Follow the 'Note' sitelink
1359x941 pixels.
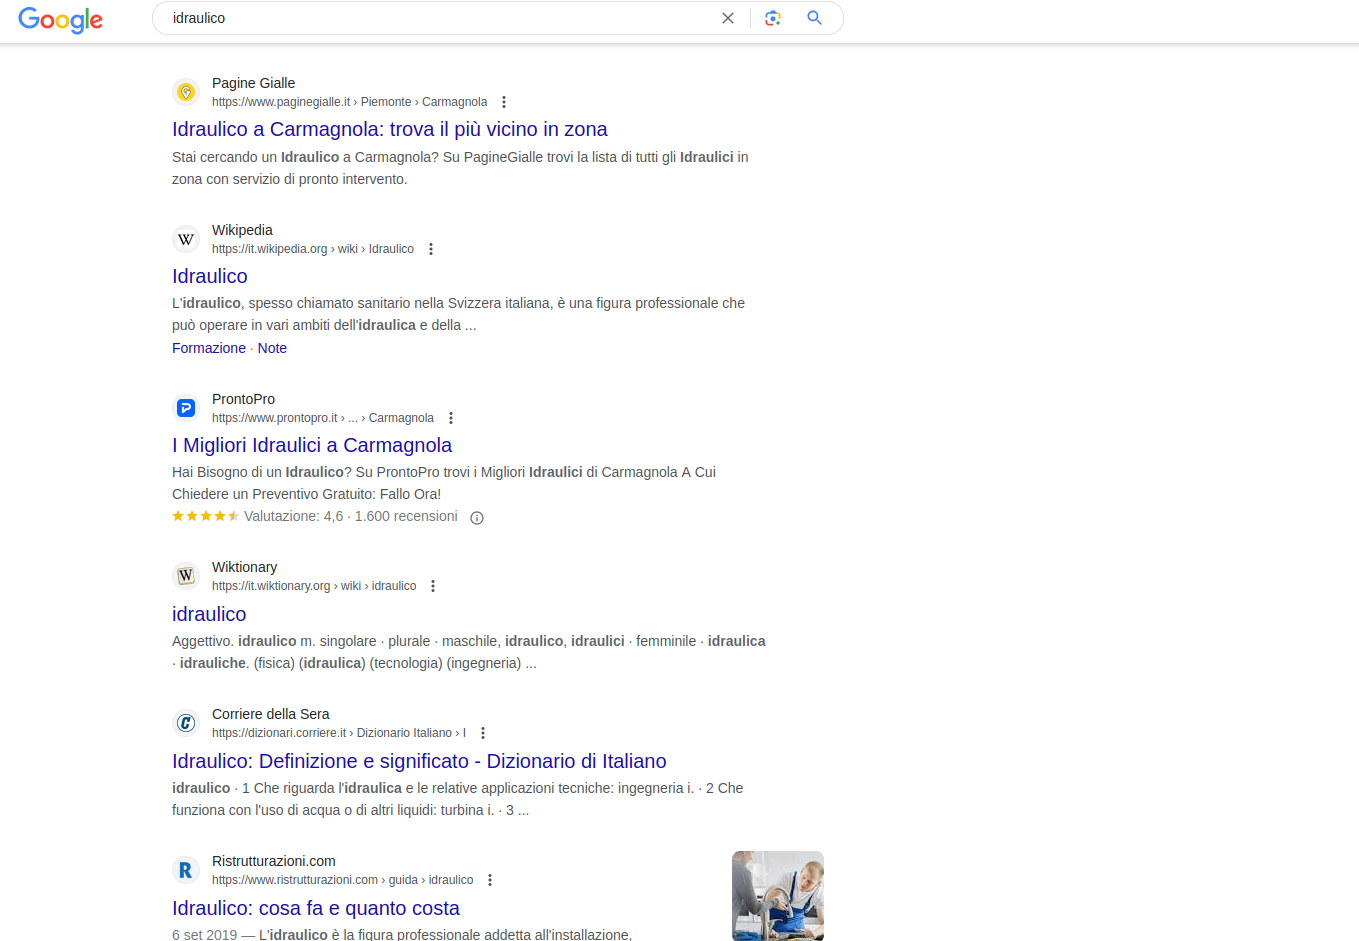[272, 348]
